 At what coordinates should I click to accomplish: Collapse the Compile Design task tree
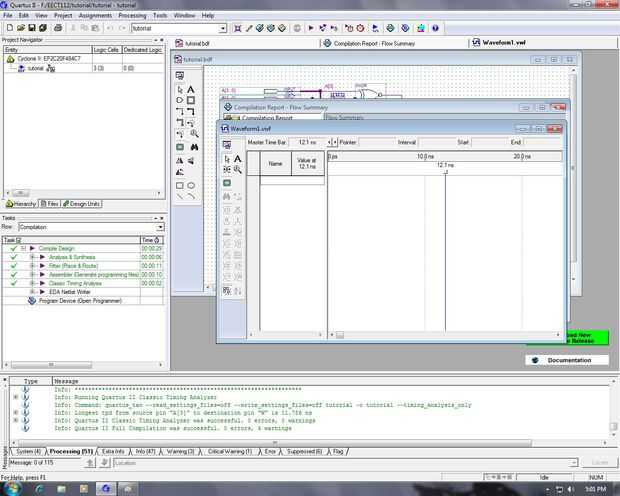(23, 248)
